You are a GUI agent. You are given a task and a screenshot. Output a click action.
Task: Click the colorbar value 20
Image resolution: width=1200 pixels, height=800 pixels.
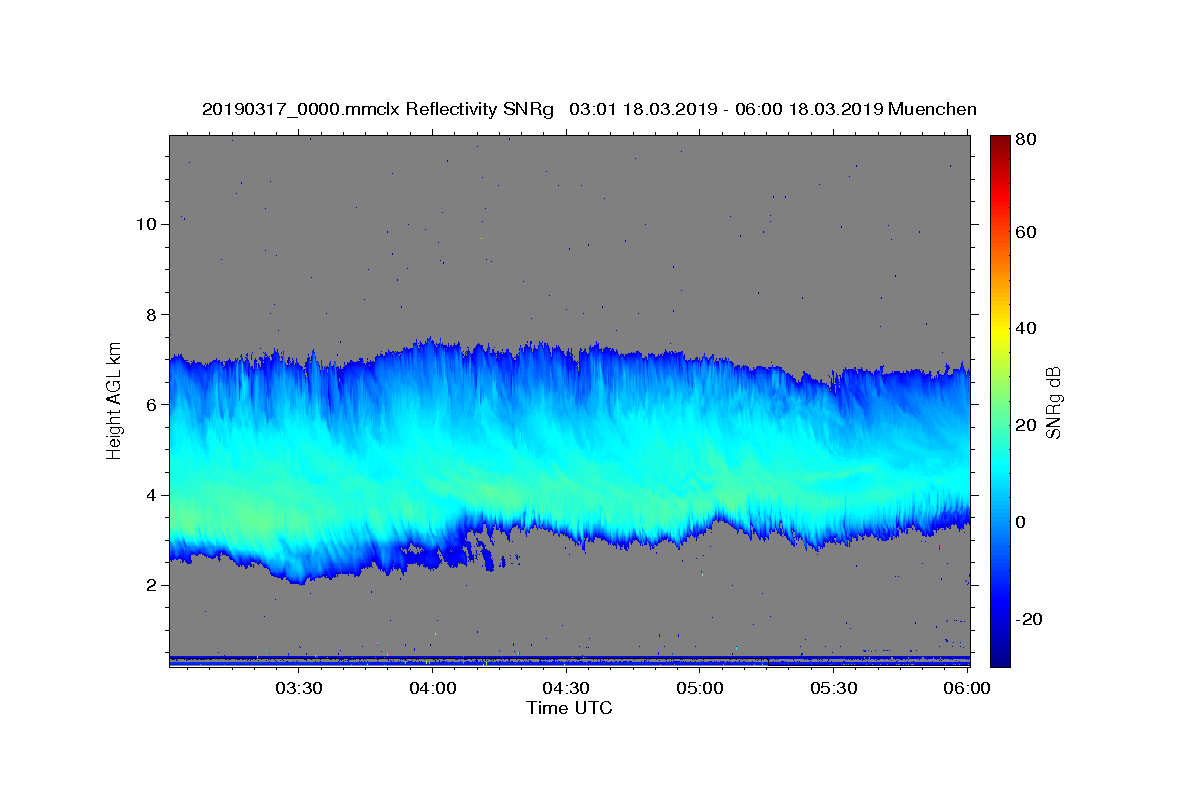1027,425
